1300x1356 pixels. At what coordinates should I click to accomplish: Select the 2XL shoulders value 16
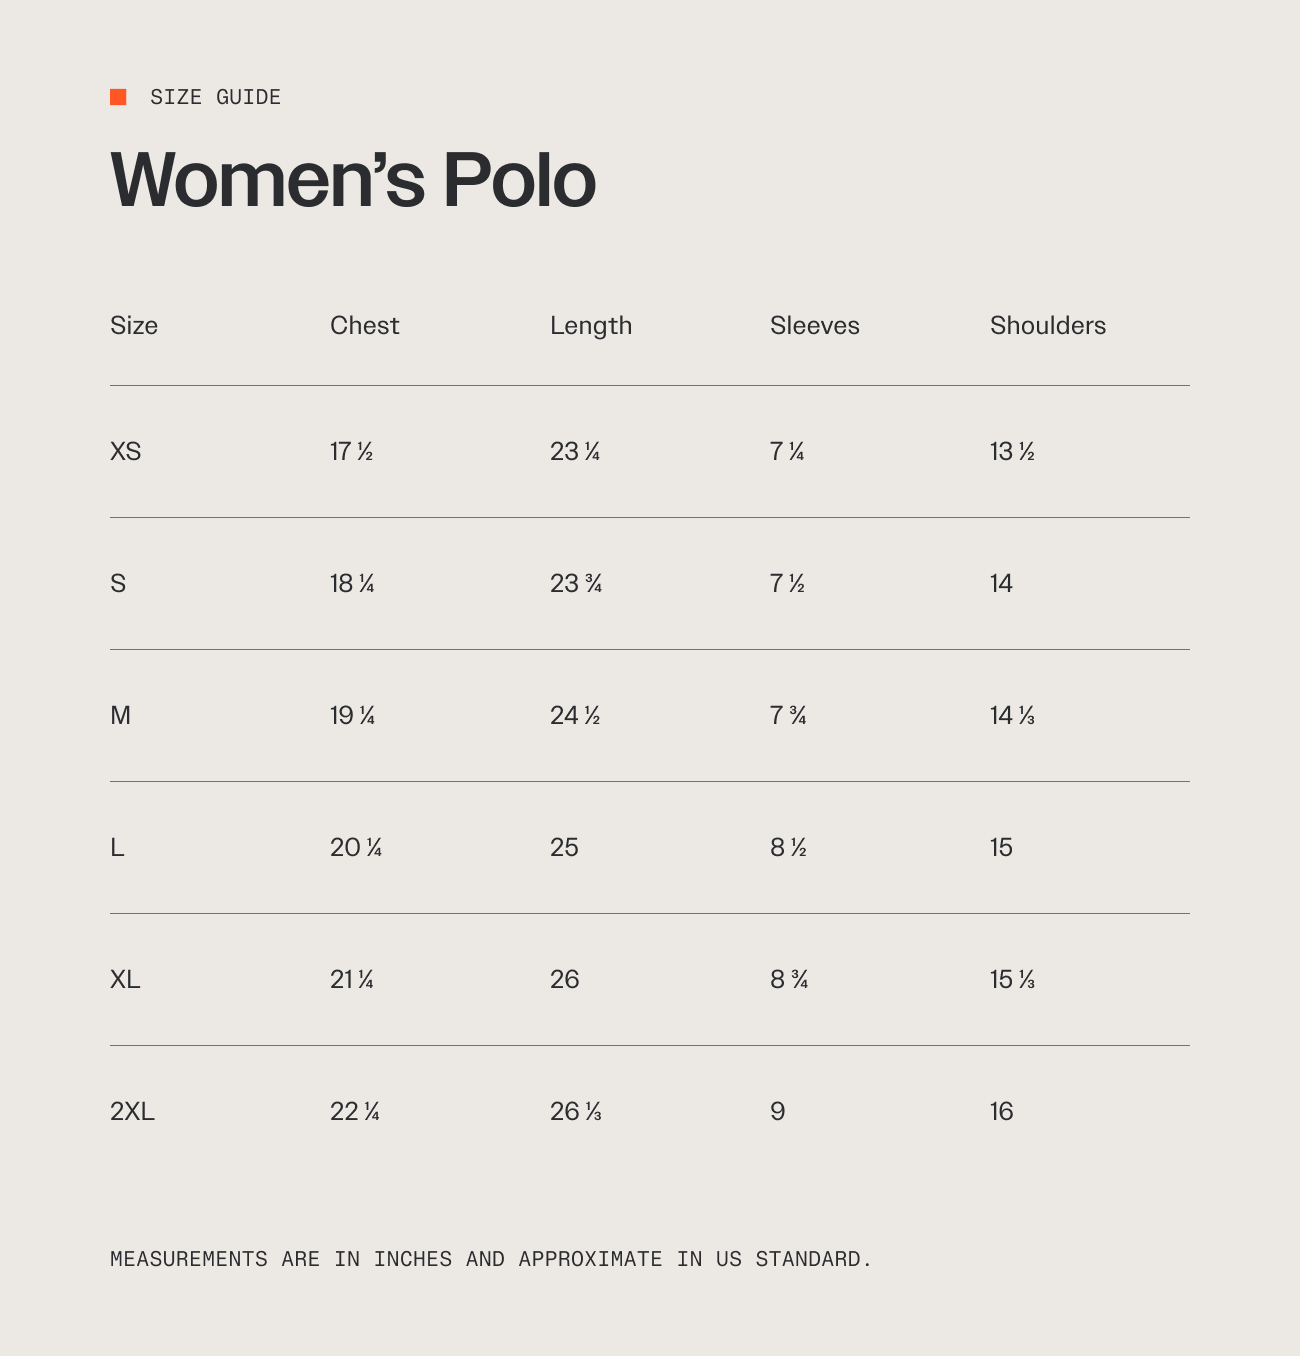point(1002,1112)
